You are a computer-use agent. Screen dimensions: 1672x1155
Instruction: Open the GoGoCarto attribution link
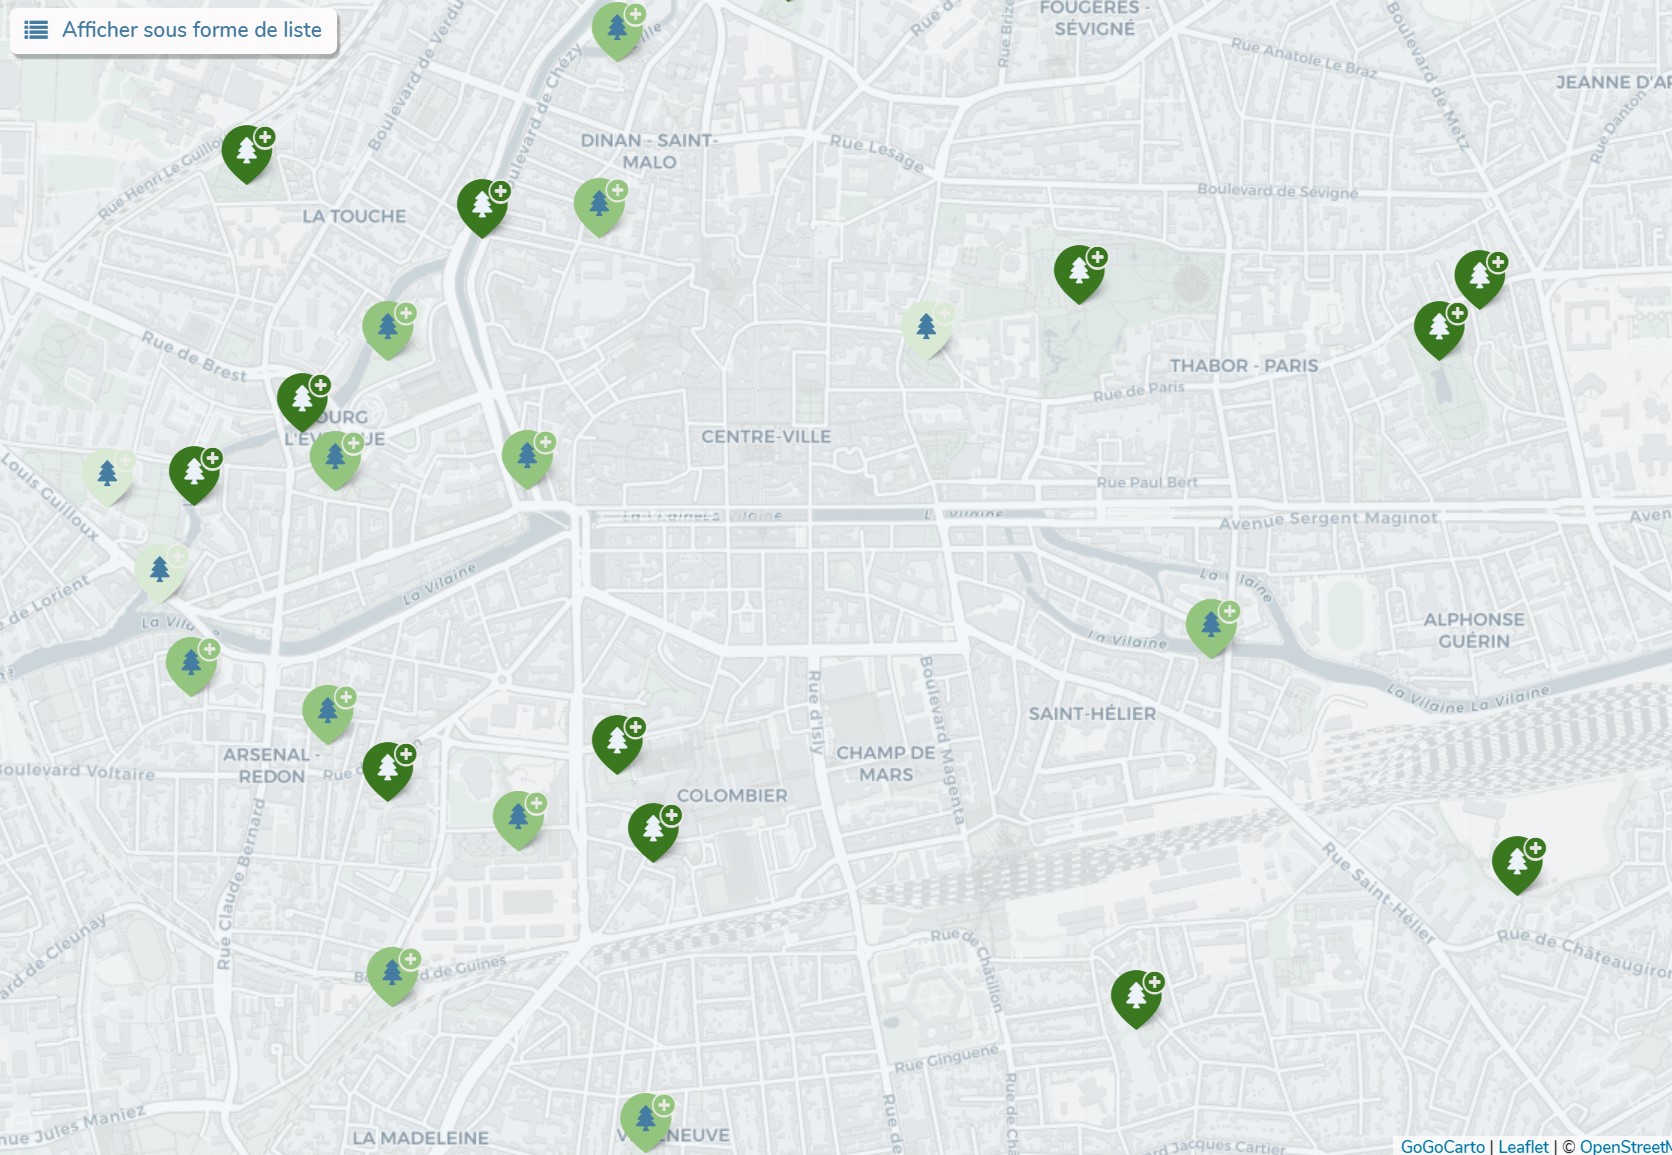(1442, 1146)
